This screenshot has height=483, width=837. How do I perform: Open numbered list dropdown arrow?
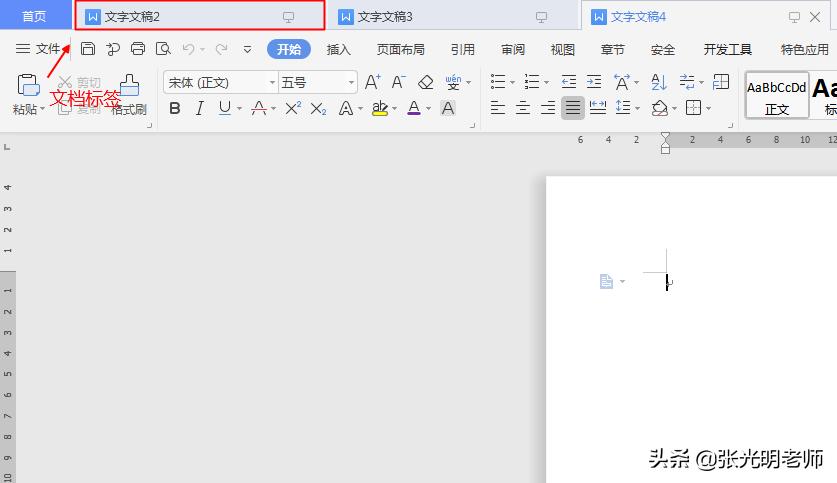tap(546, 83)
